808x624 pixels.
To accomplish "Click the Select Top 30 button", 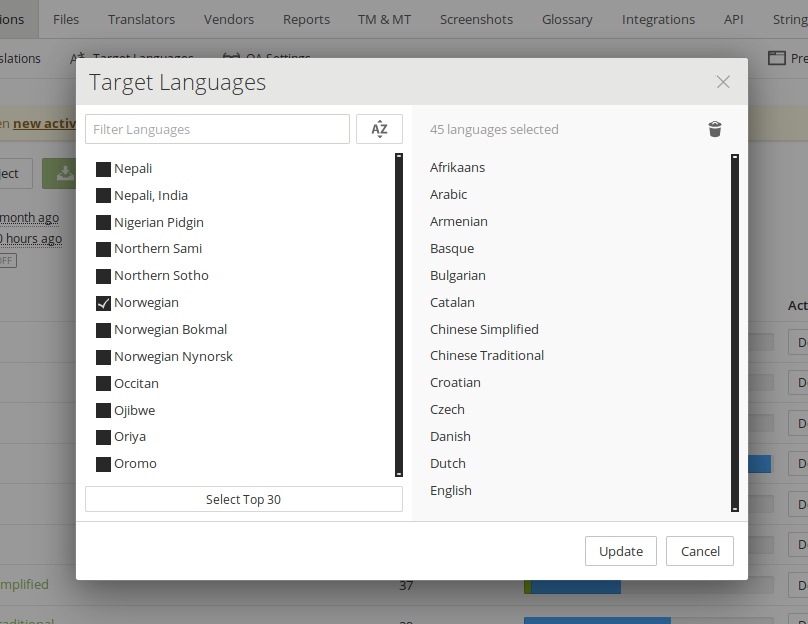I will [x=244, y=499].
